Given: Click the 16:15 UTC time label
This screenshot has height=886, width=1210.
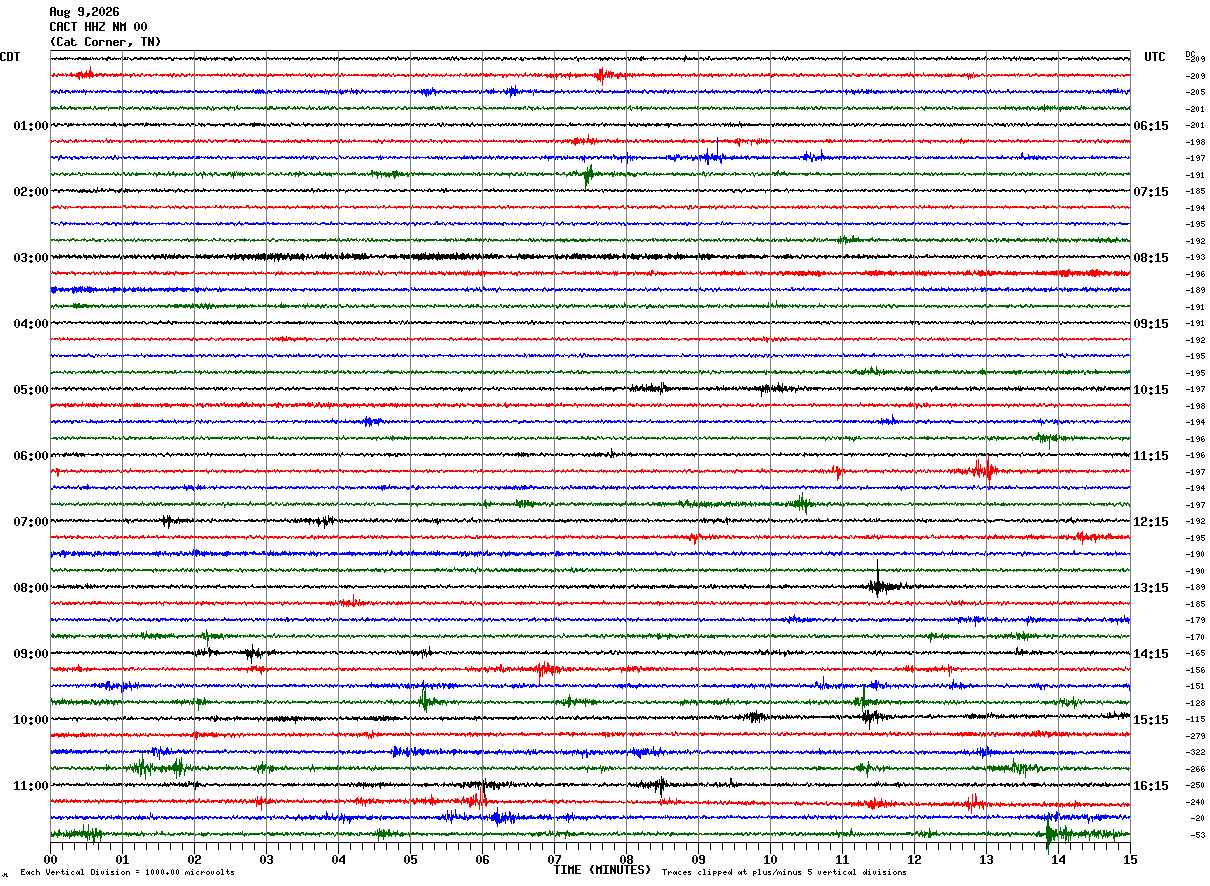Looking at the screenshot, I should tap(1151, 786).
